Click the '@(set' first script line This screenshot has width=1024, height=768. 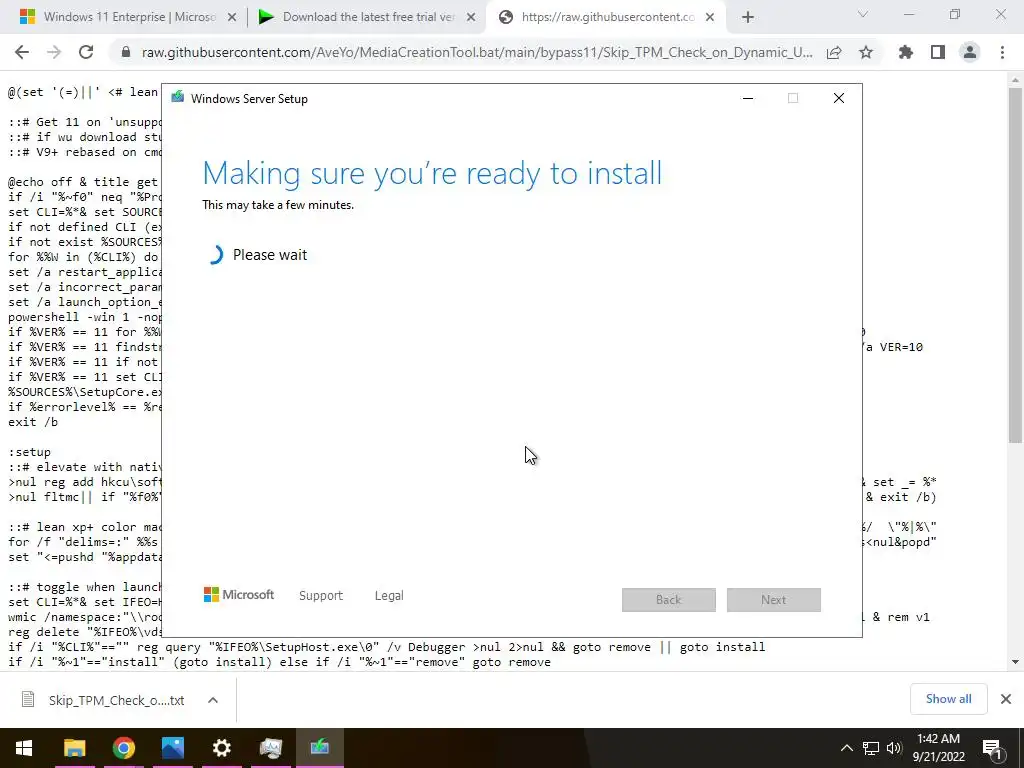pos(83,92)
